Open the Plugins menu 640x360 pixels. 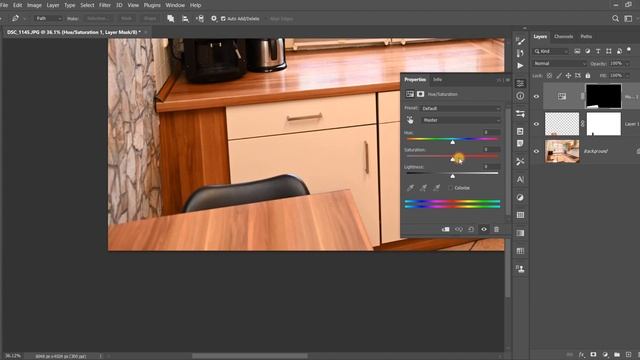coord(152,5)
